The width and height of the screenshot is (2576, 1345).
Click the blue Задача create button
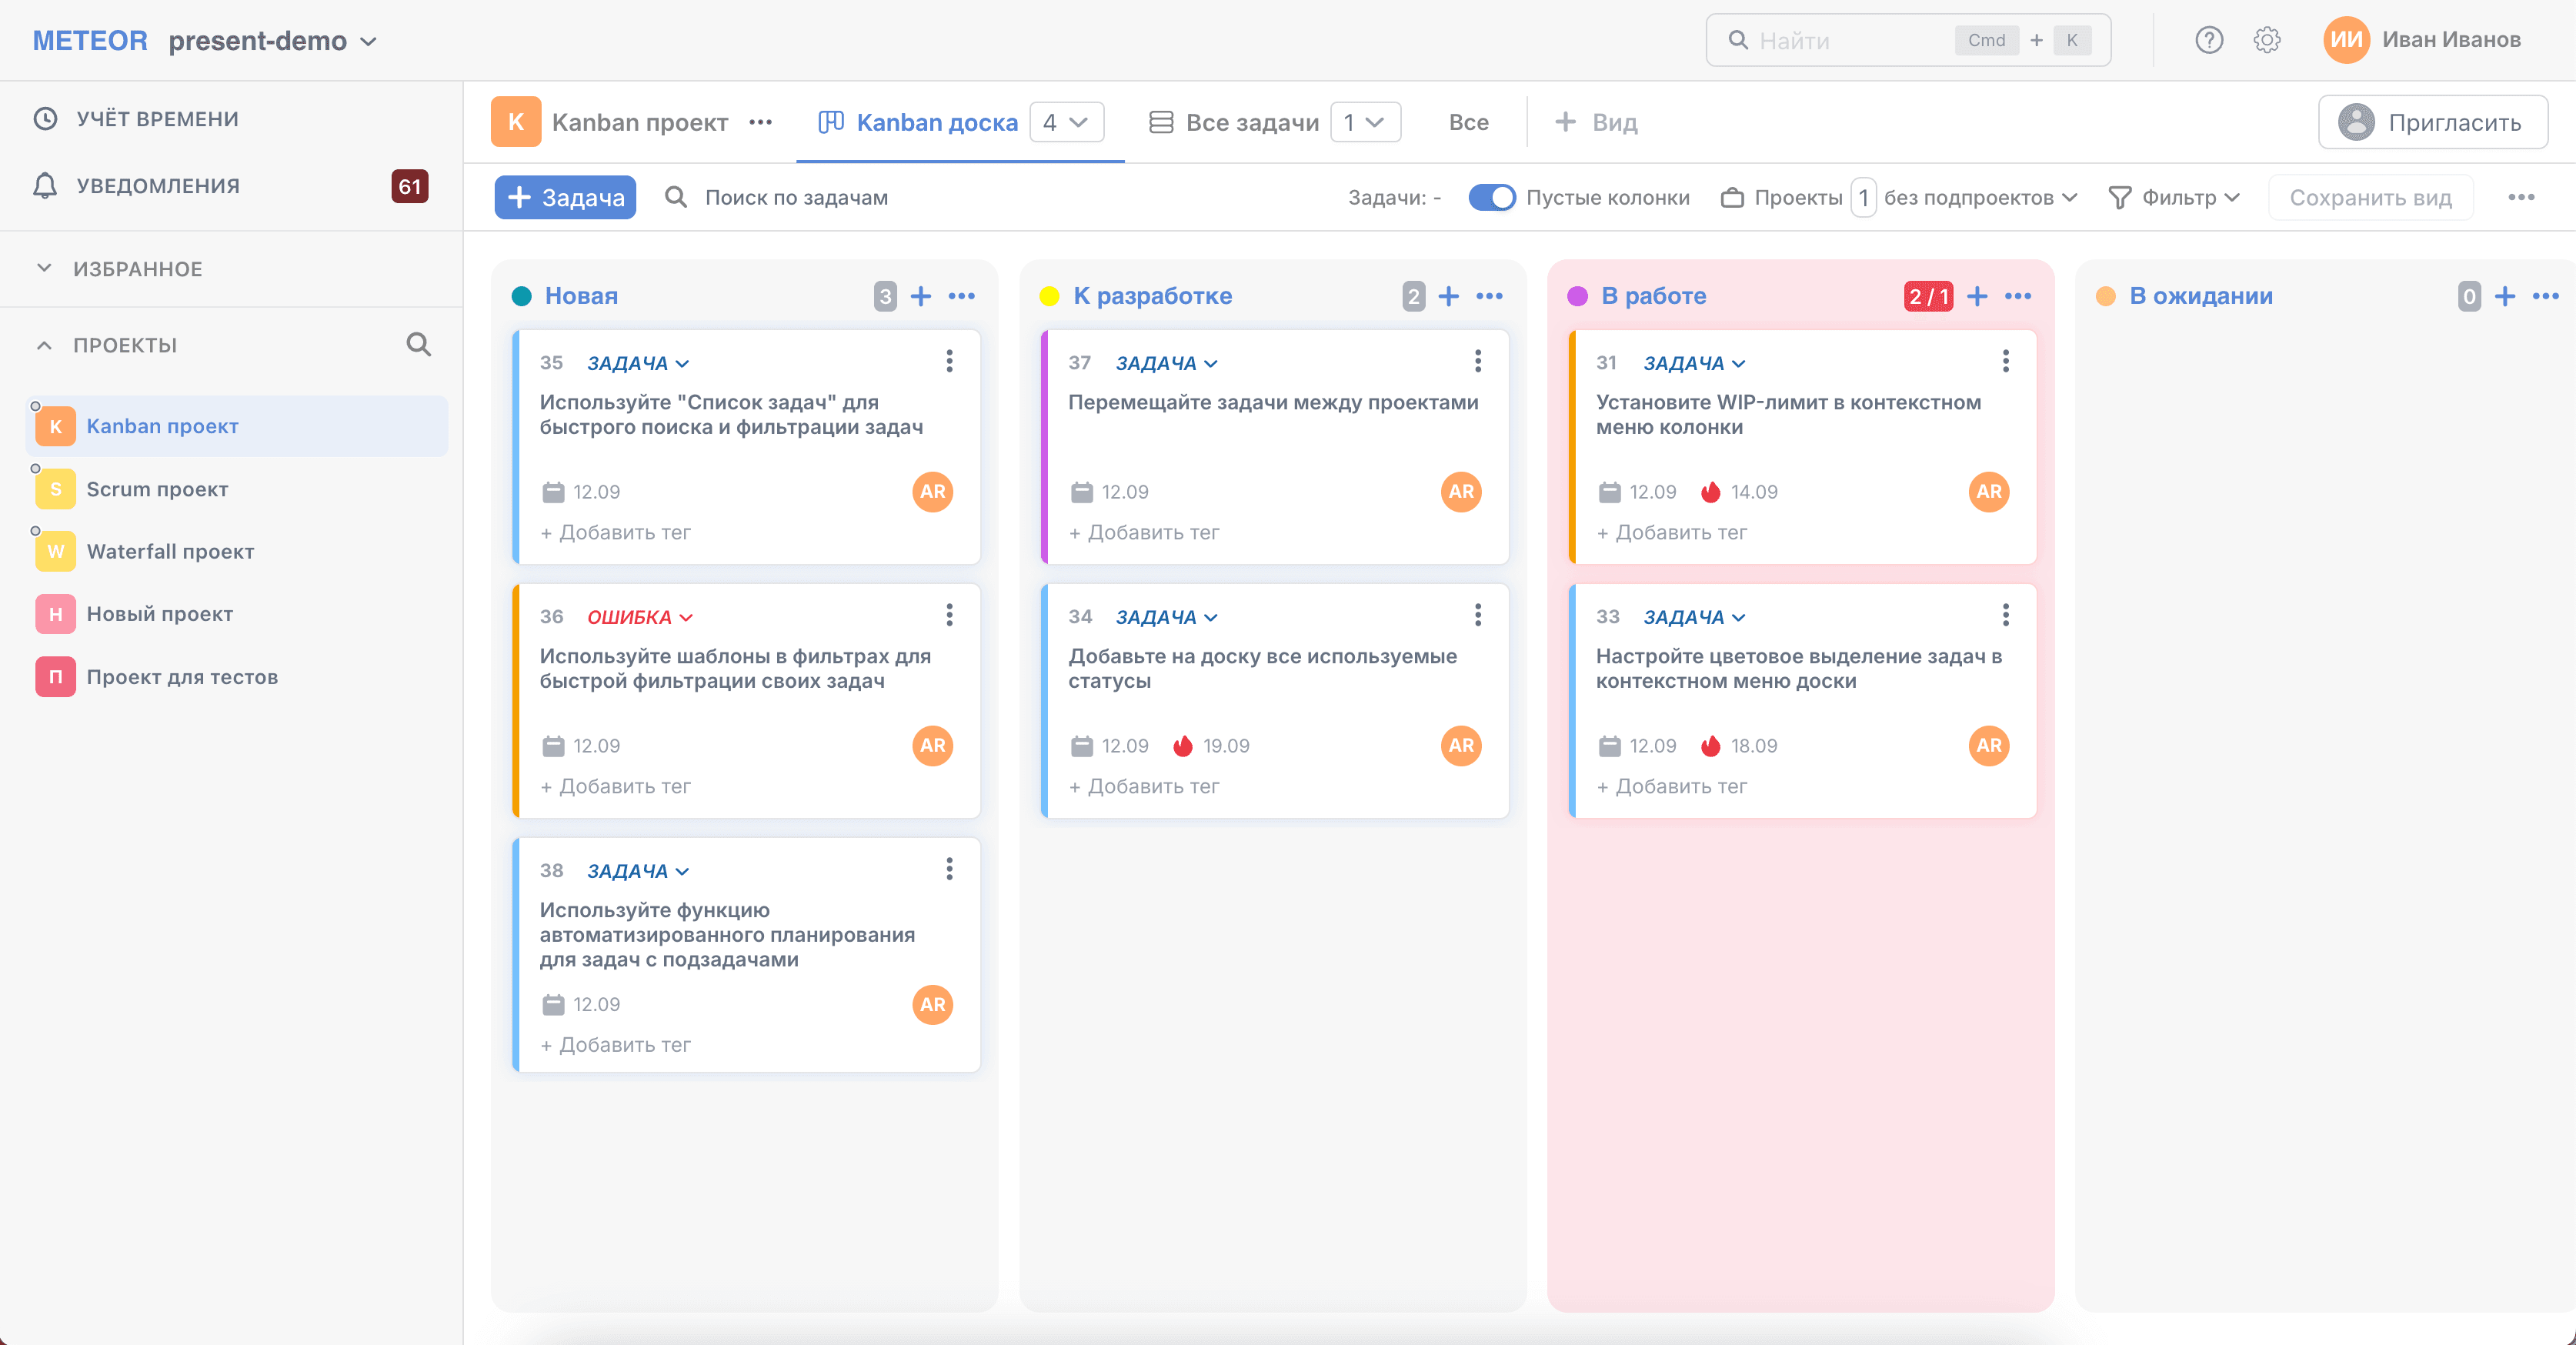(565, 197)
